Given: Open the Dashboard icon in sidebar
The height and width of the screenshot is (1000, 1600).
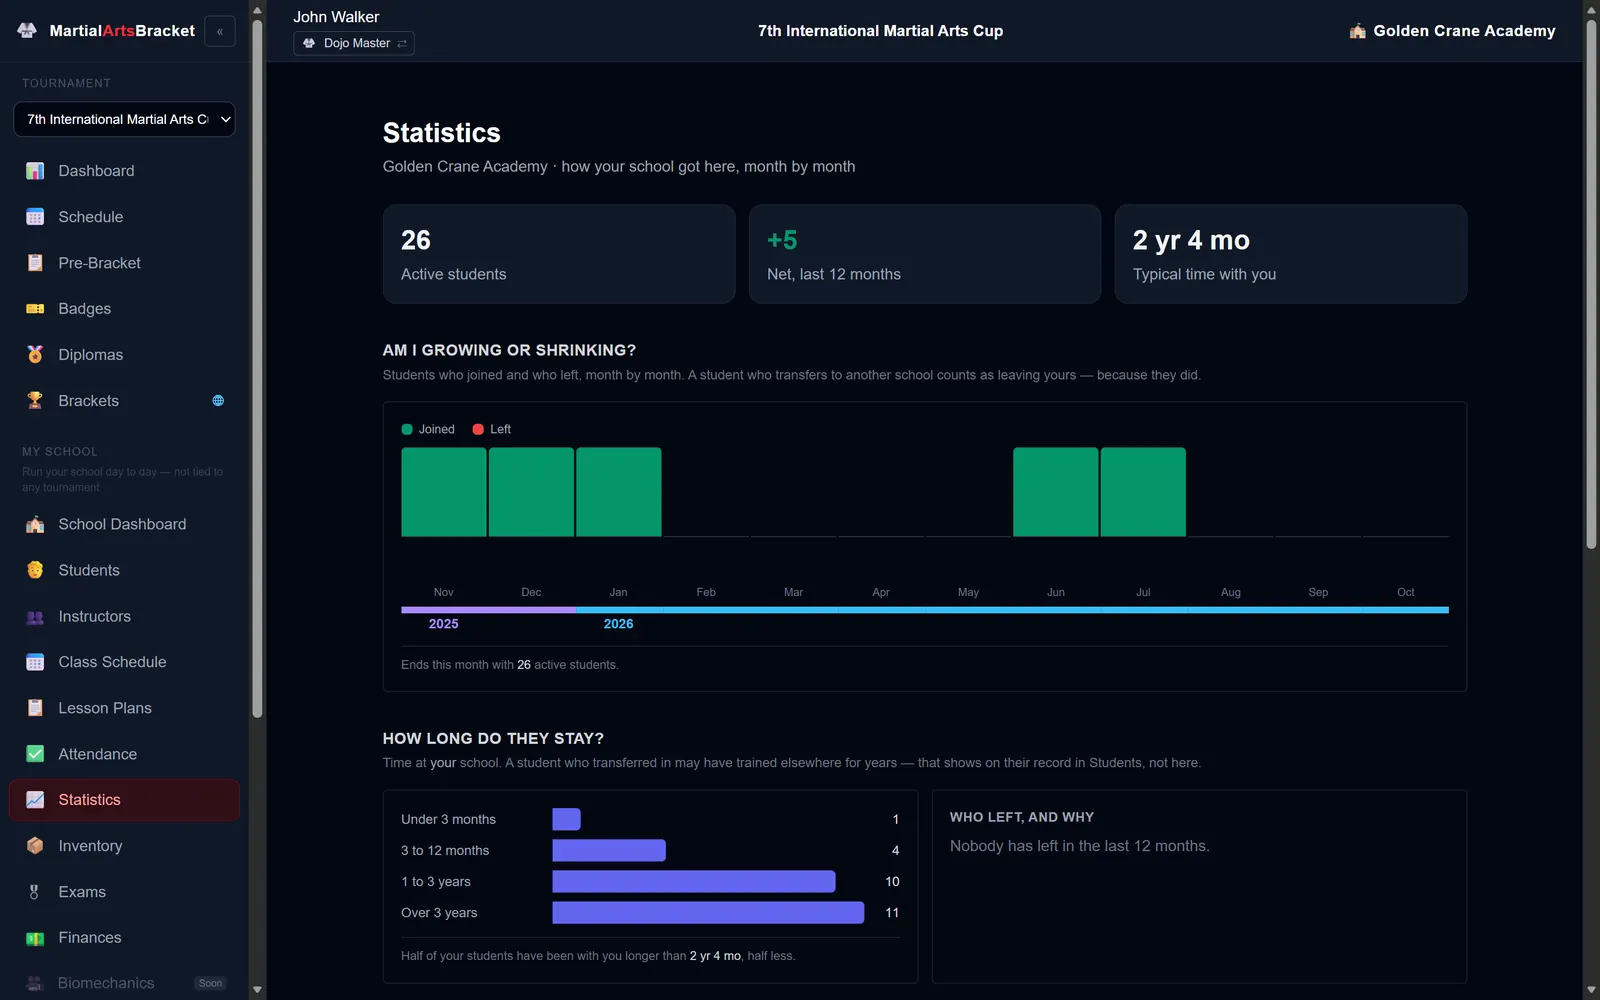Looking at the screenshot, I should [35, 171].
